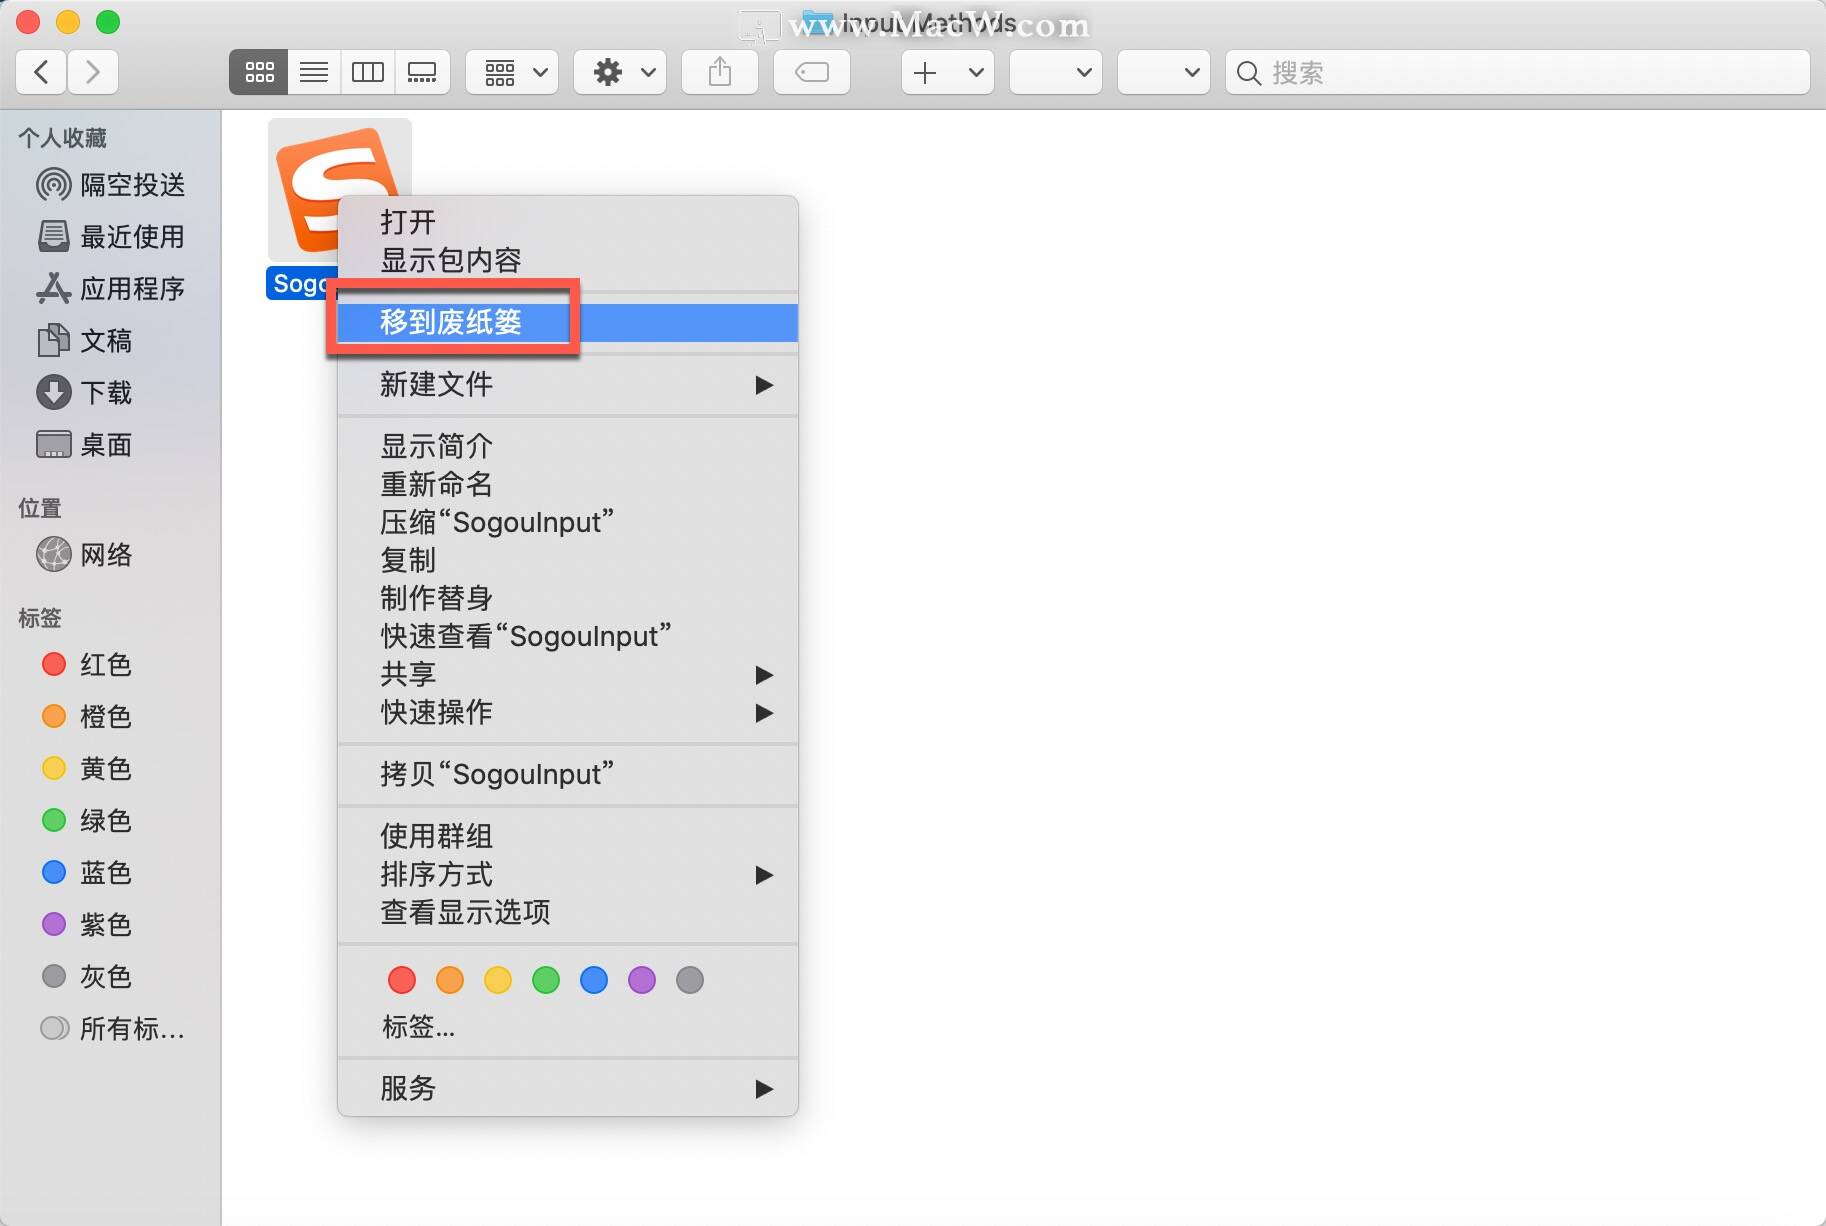
Task: Open the first blank toolbar dropdown
Action: pos(1056,72)
